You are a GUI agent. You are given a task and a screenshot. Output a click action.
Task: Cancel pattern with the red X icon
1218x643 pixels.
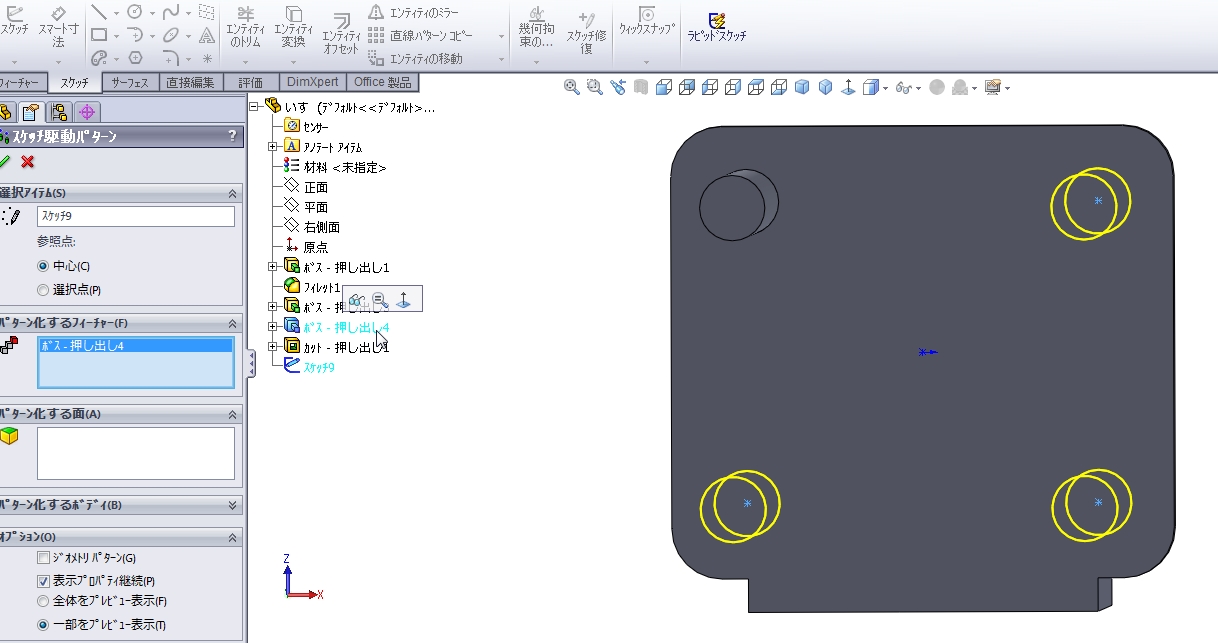coord(28,162)
